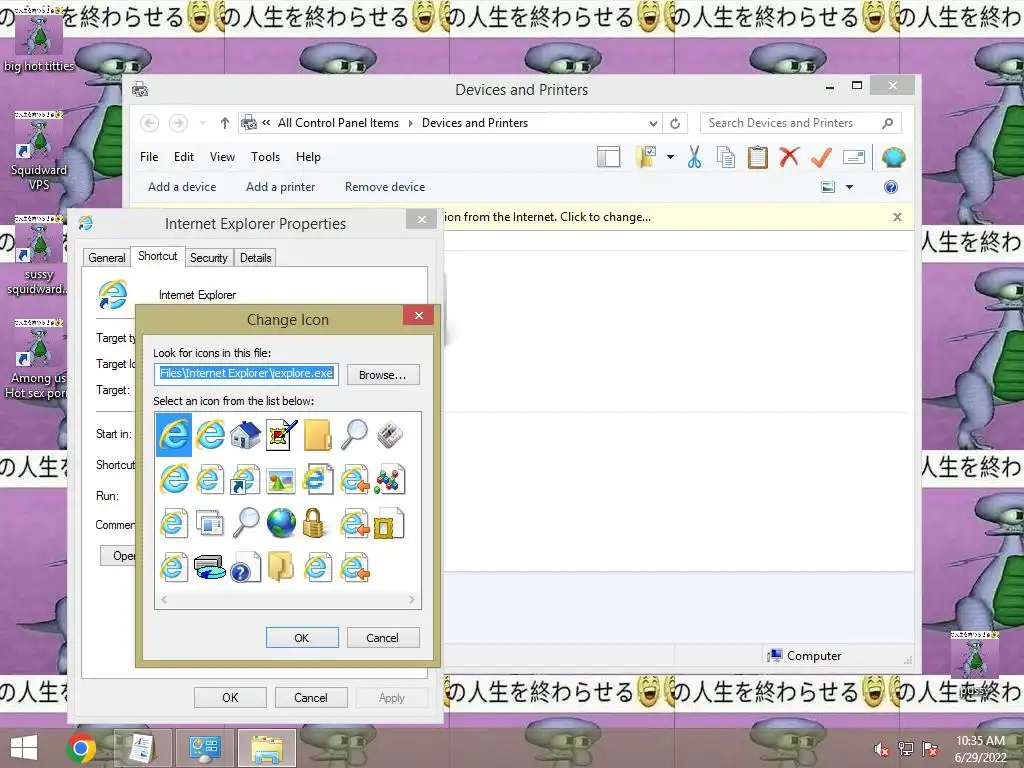Image resolution: width=1024 pixels, height=768 pixels.
Task: Select the landscape picture icon
Action: point(281,481)
